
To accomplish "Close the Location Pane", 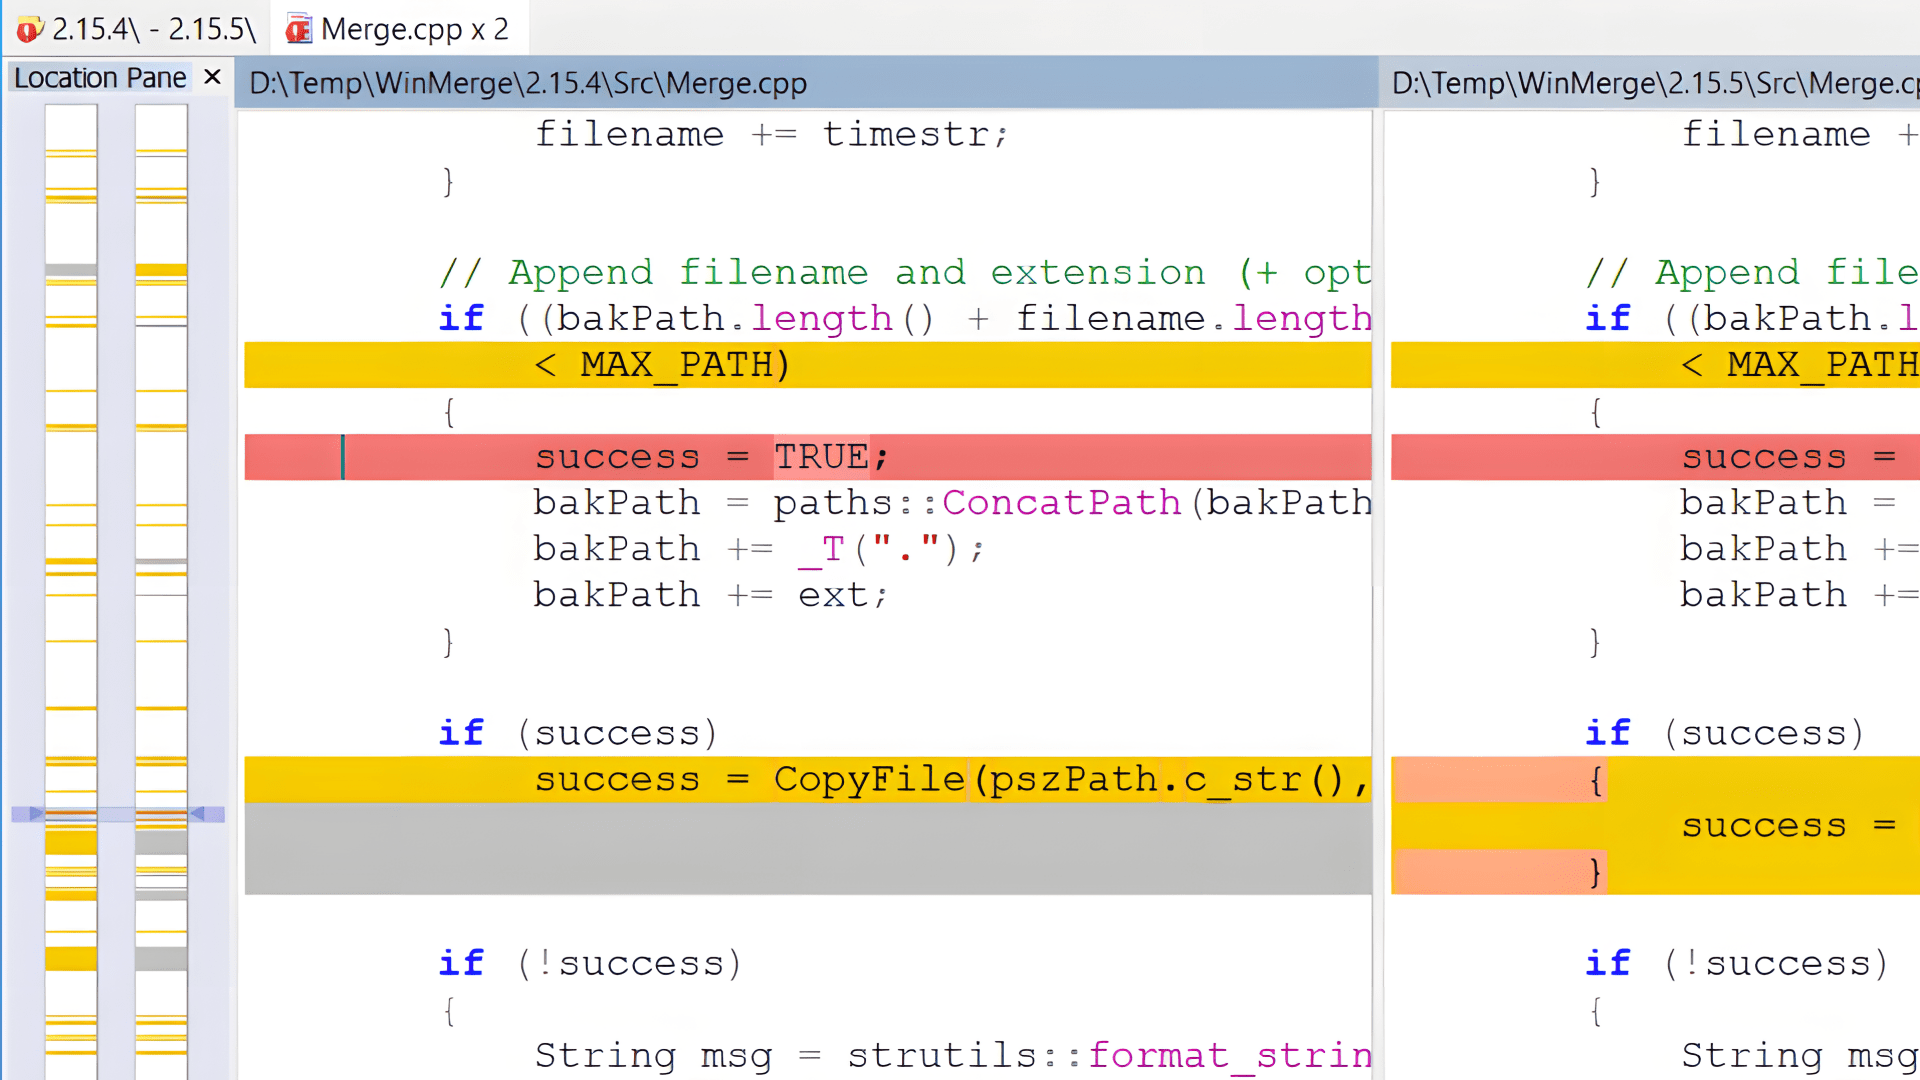I will pyautogui.click(x=212, y=77).
